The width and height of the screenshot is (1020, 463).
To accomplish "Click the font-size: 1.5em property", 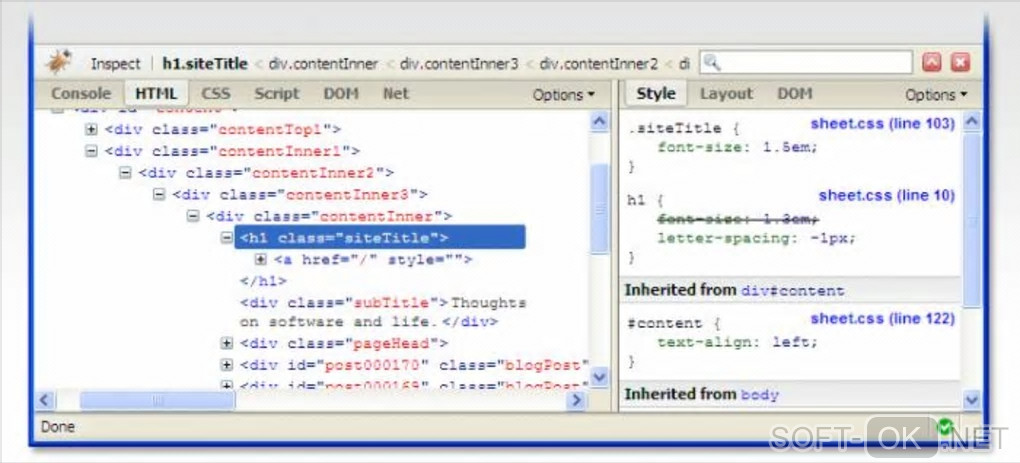I will 737,147.
